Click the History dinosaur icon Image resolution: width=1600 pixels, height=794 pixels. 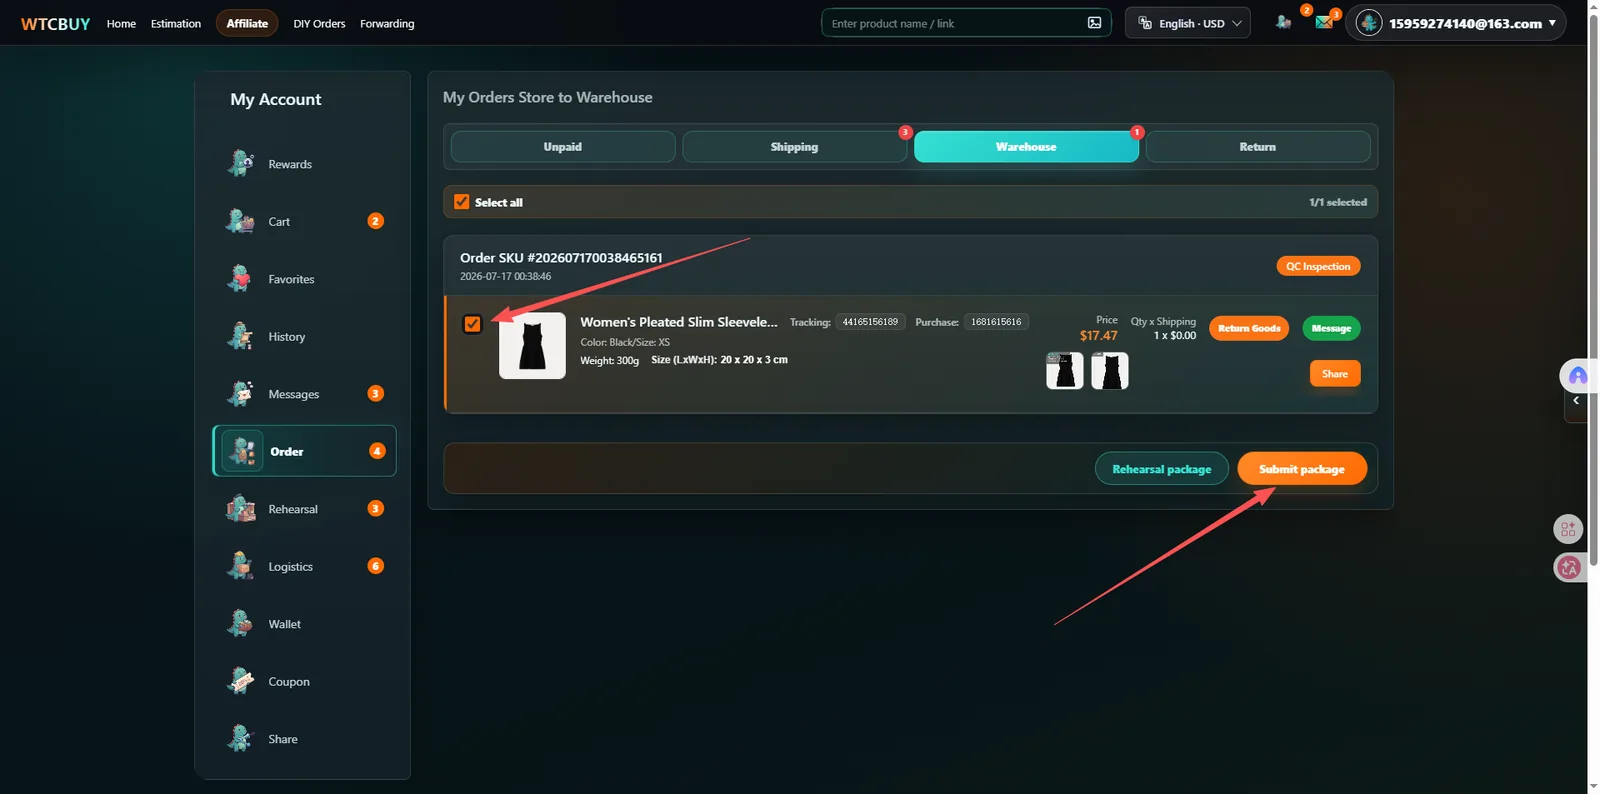point(240,336)
